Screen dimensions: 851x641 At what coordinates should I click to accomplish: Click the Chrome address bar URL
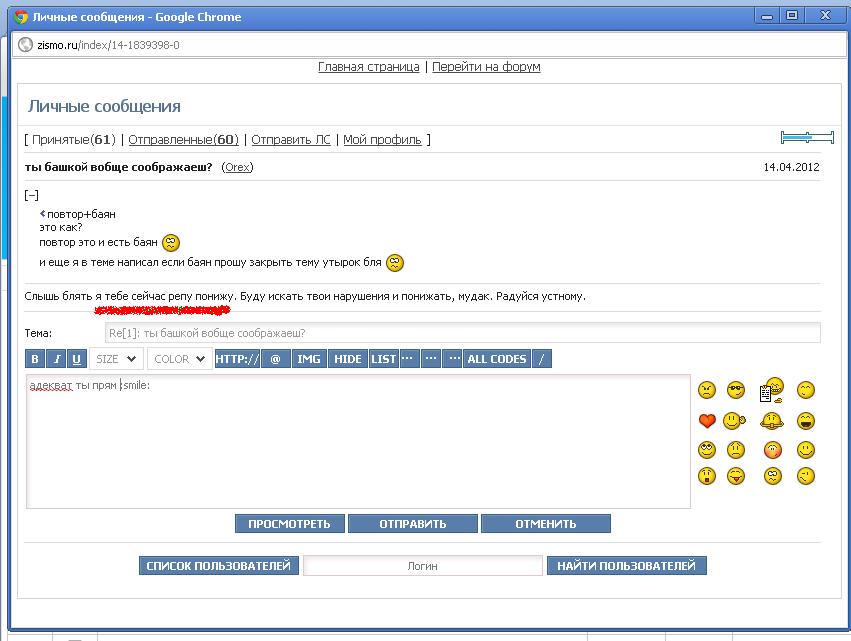coord(108,45)
